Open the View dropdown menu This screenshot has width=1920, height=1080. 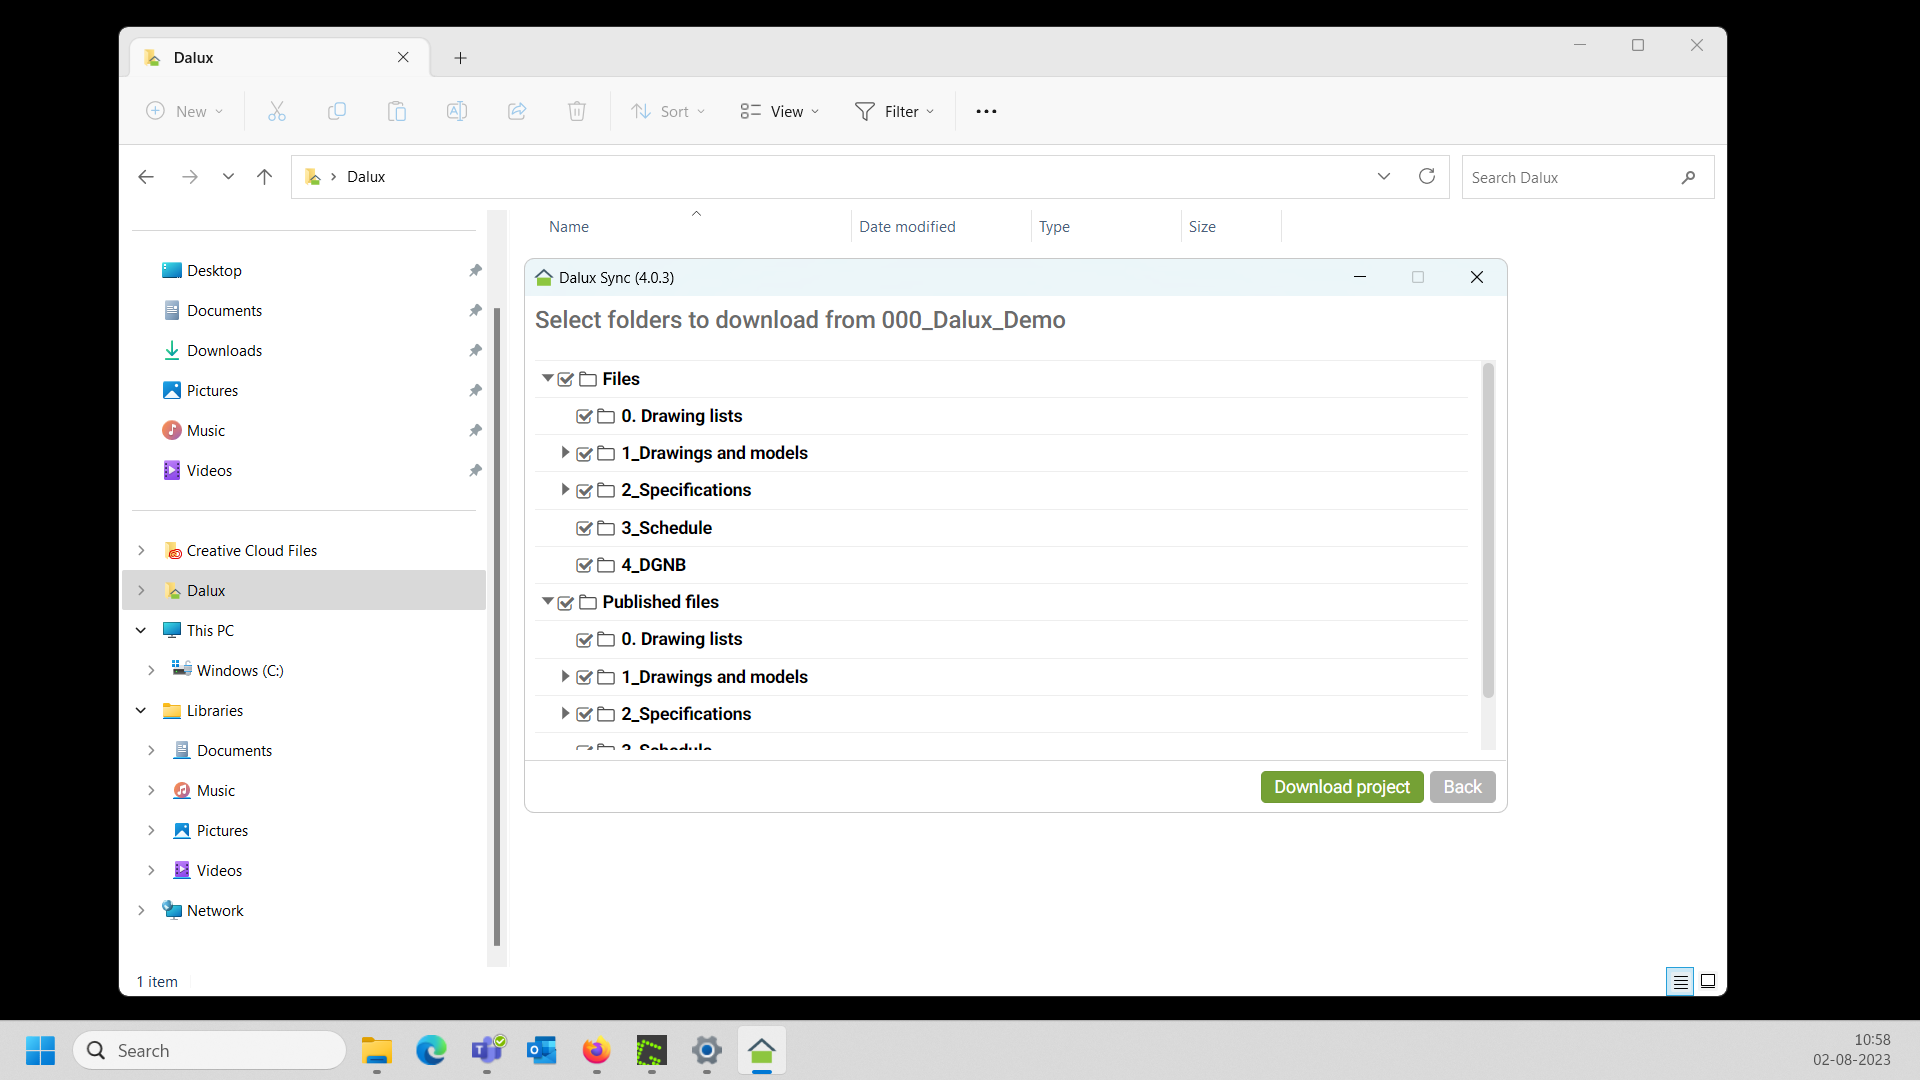[780, 111]
